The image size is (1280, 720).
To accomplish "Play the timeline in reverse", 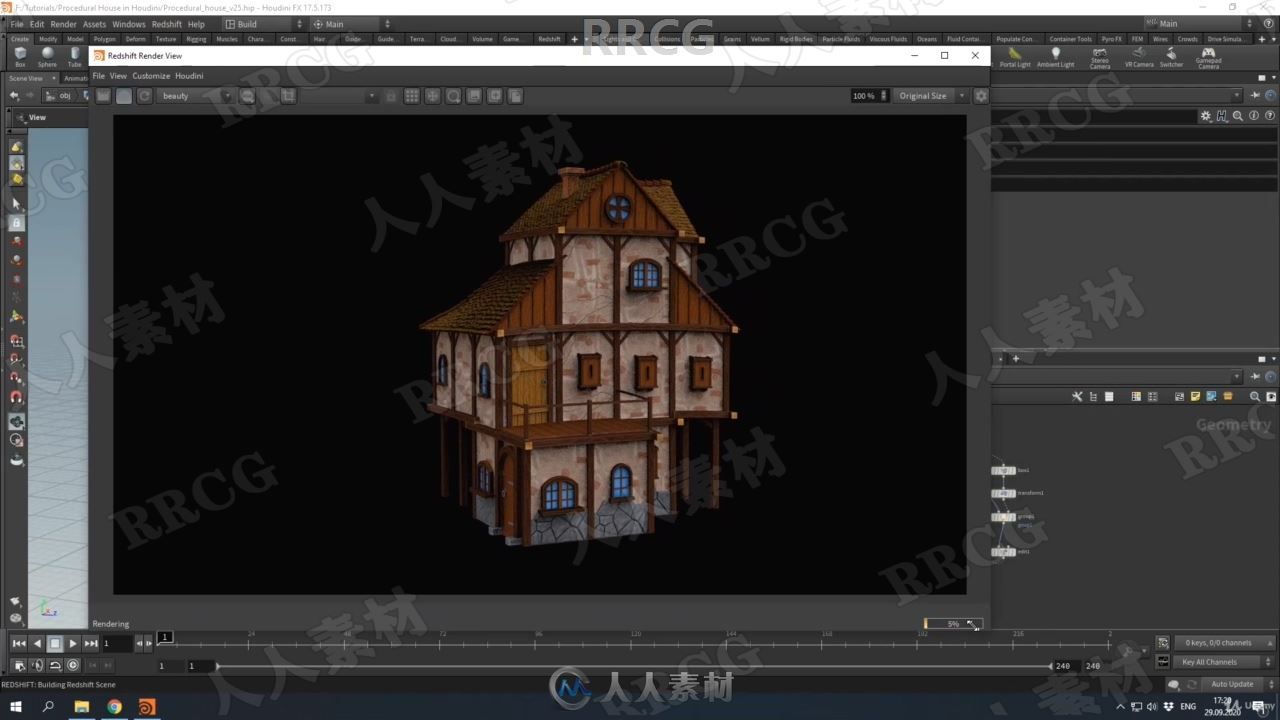I will pyautogui.click(x=37, y=644).
